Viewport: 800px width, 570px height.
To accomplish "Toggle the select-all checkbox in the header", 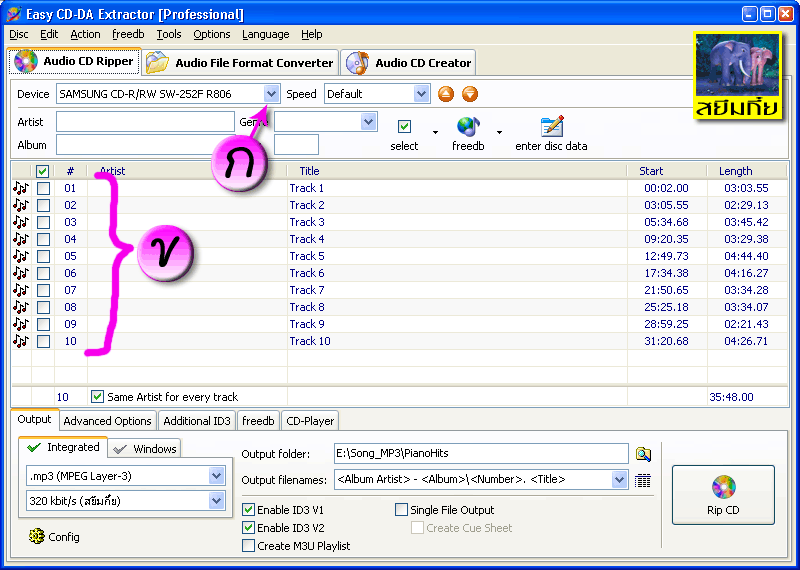I will (43, 171).
